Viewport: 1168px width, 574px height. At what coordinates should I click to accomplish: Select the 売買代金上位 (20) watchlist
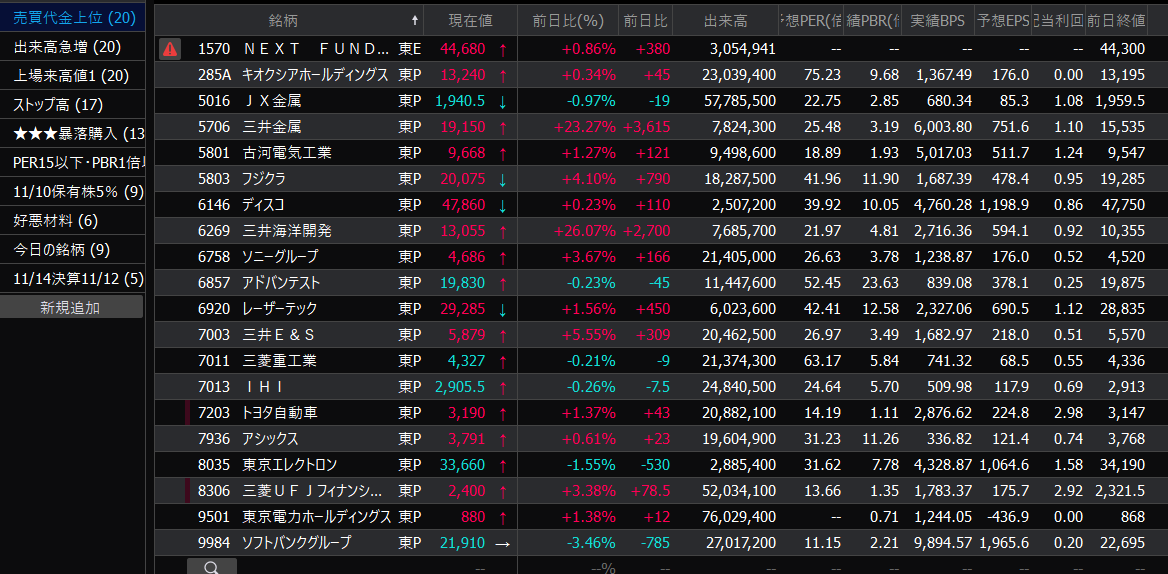(73, 17)
